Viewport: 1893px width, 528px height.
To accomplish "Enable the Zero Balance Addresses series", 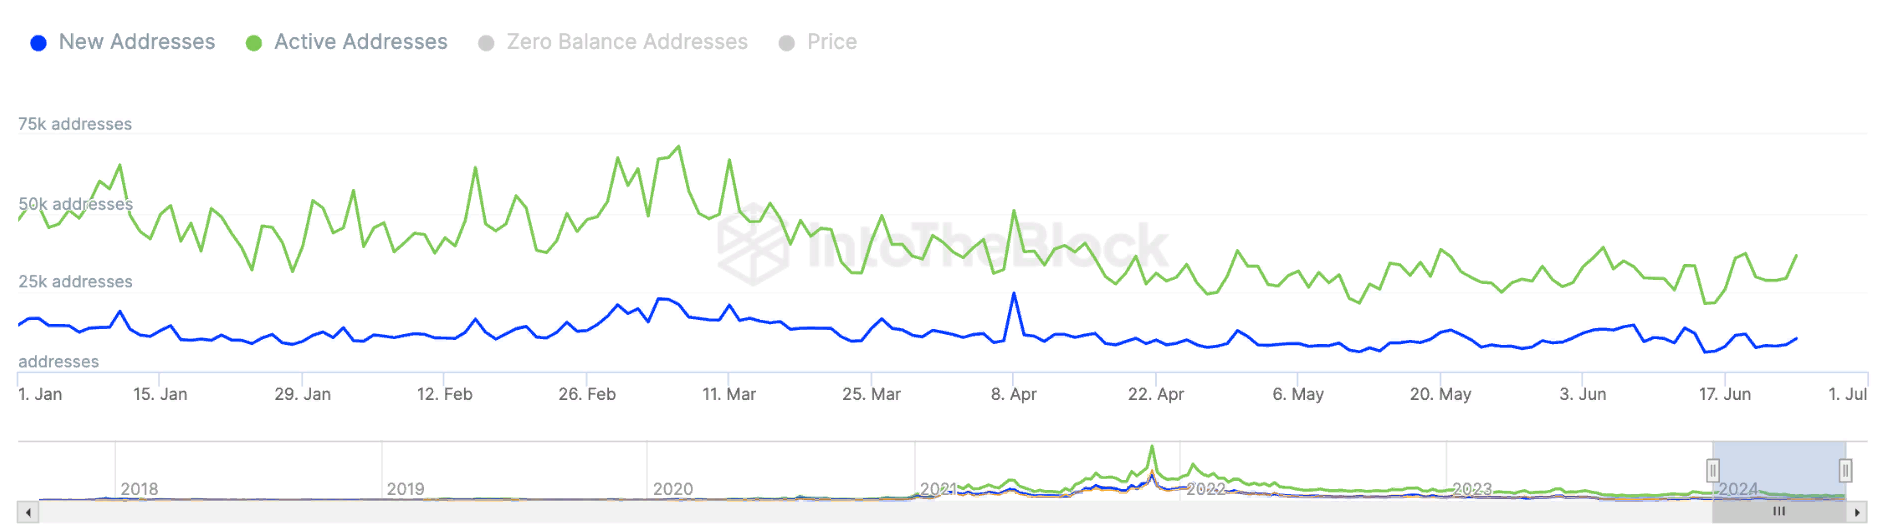I will pyautogui.click(x=626, y=42).
